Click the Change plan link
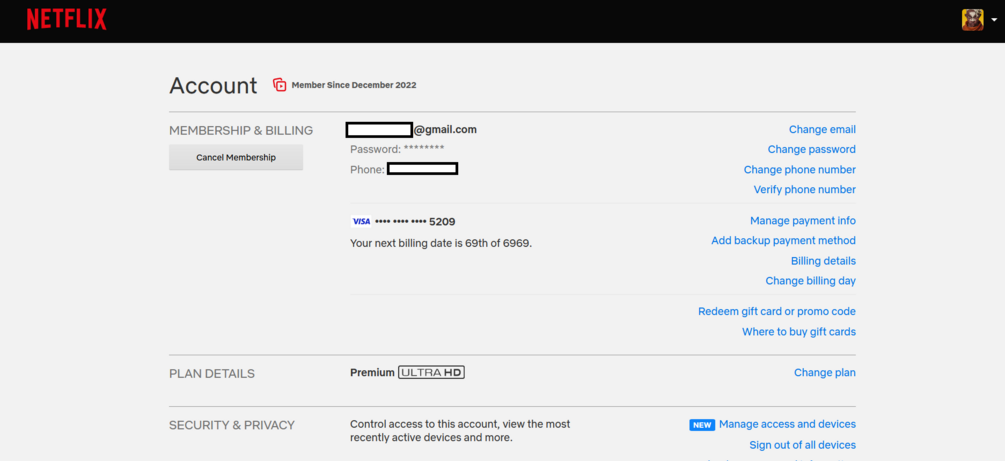 click(x=824, y=373)
